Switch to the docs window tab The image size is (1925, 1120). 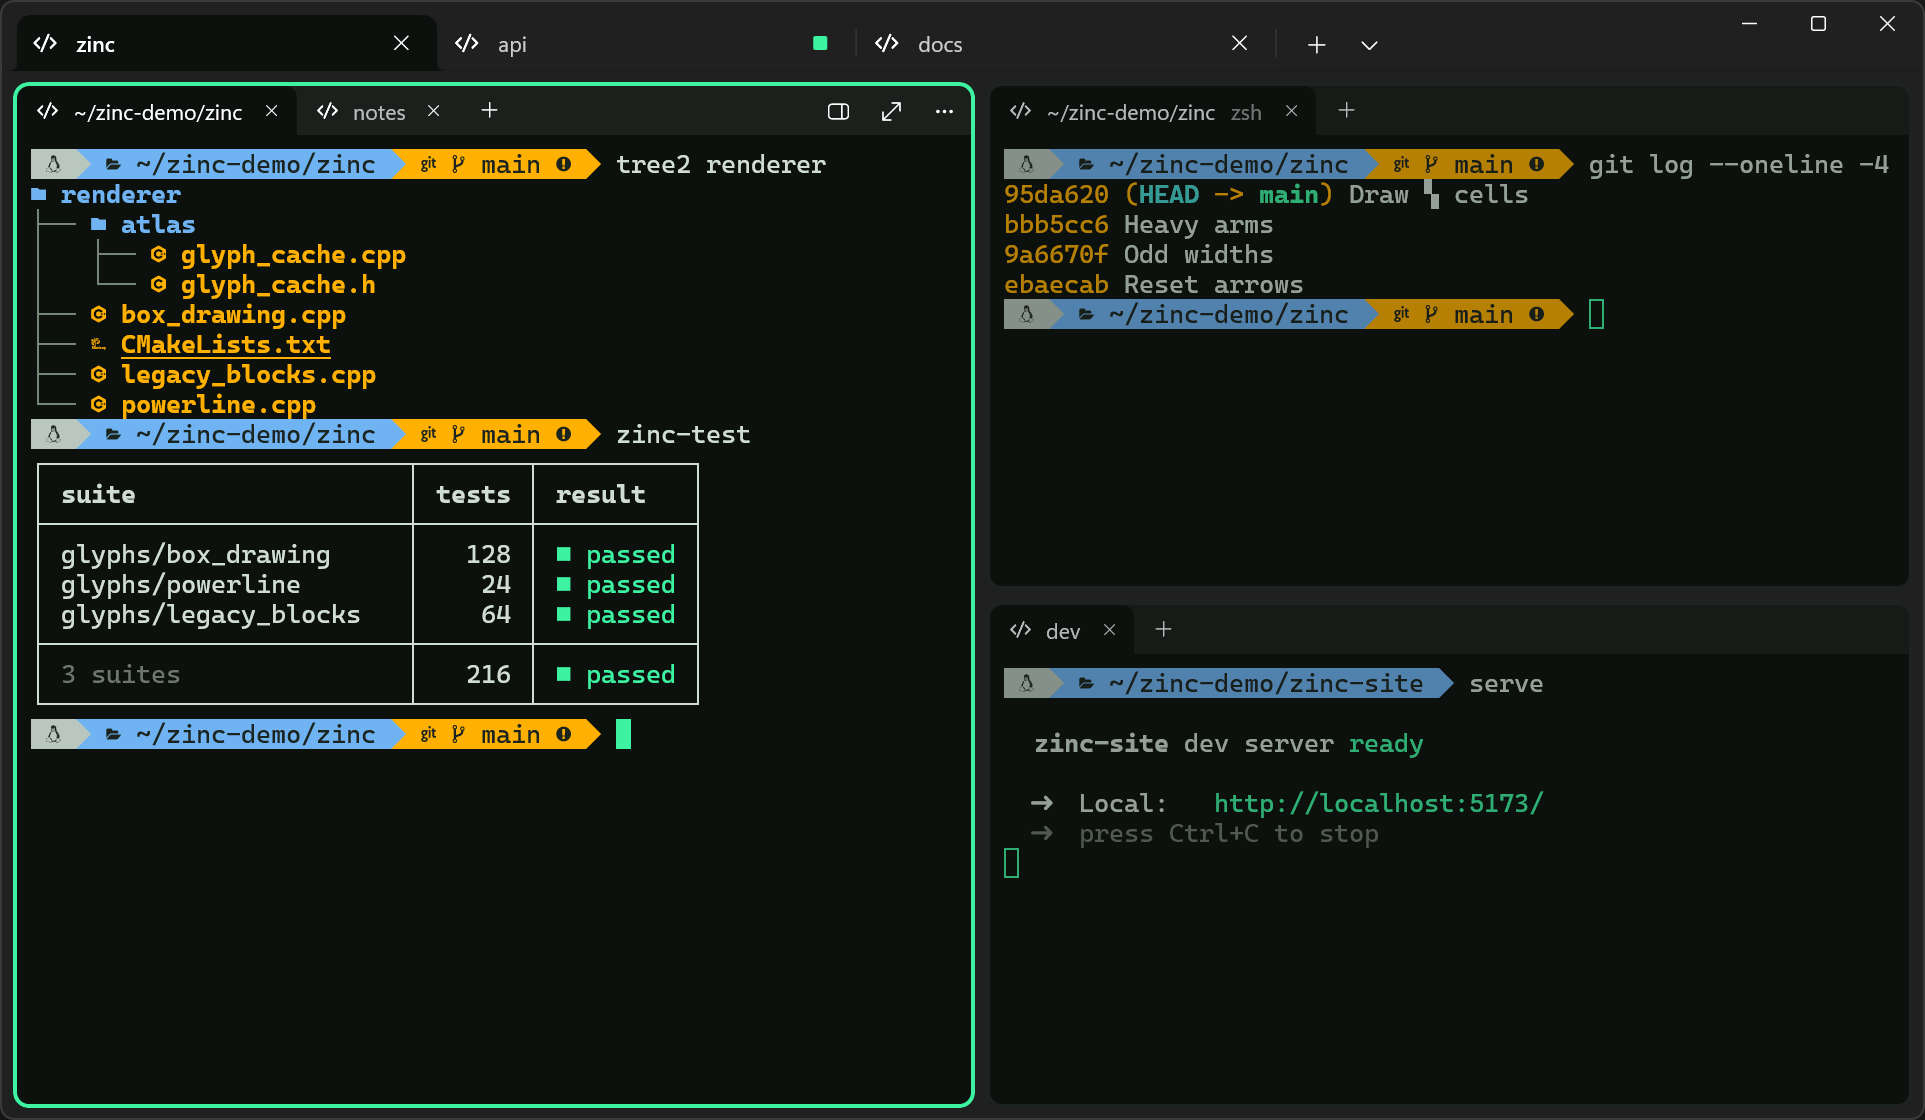point(1065,44)
